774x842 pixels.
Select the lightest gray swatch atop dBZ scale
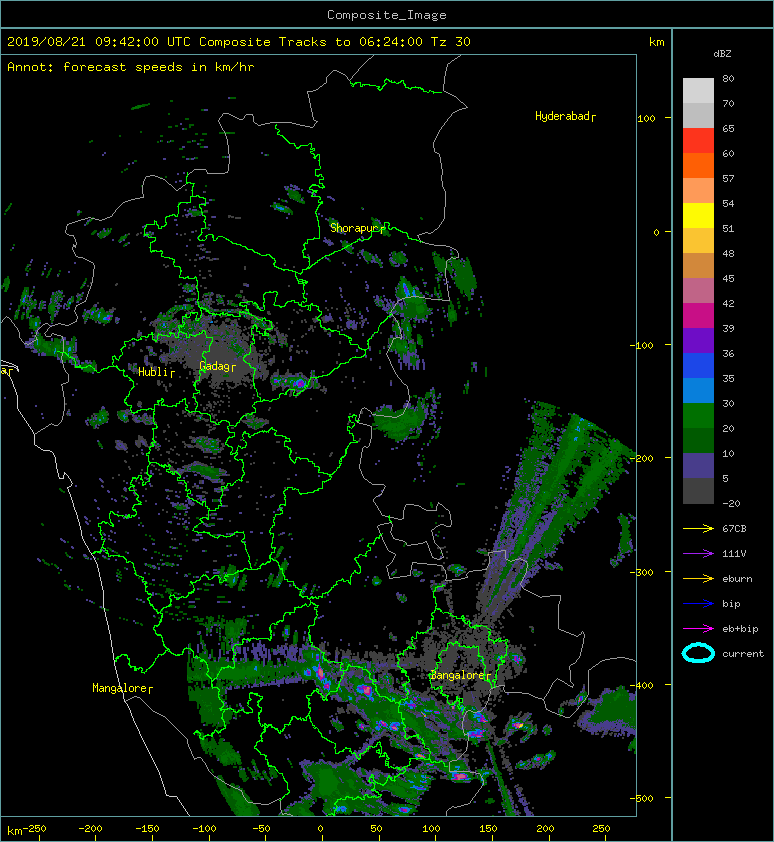[698, 91]
